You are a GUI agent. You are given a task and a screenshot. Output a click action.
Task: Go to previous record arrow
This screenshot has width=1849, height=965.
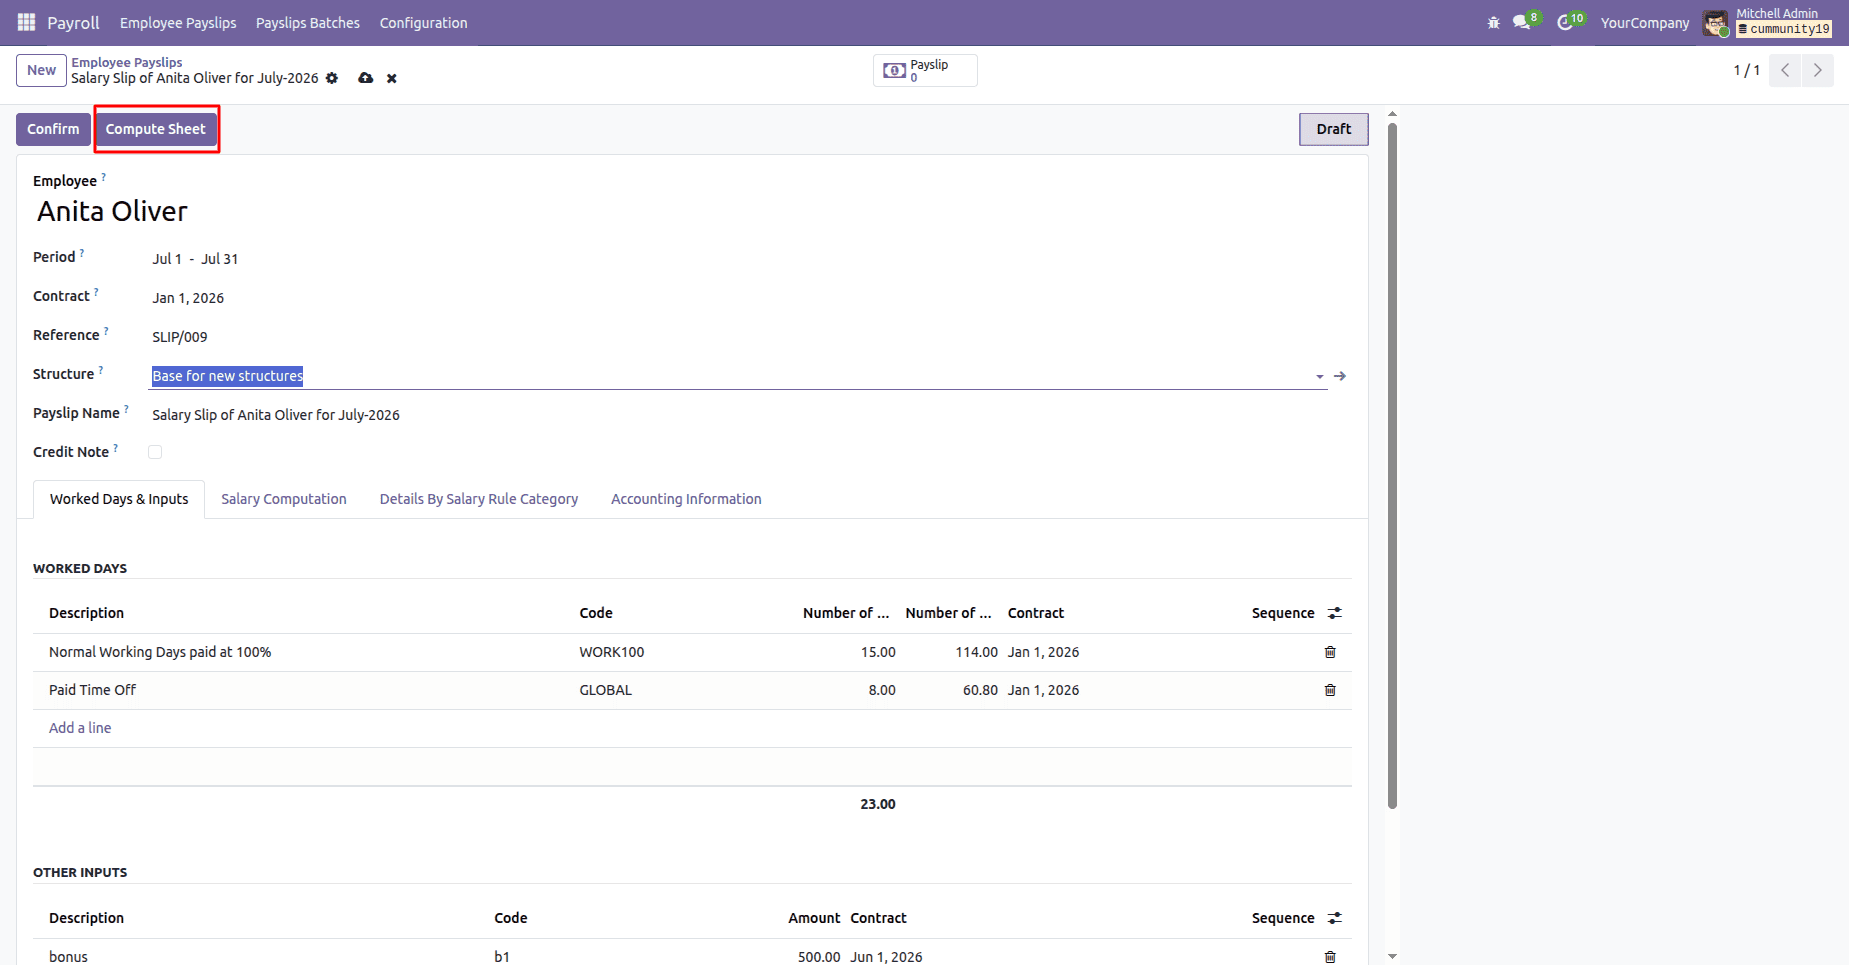click(1785, 70)
